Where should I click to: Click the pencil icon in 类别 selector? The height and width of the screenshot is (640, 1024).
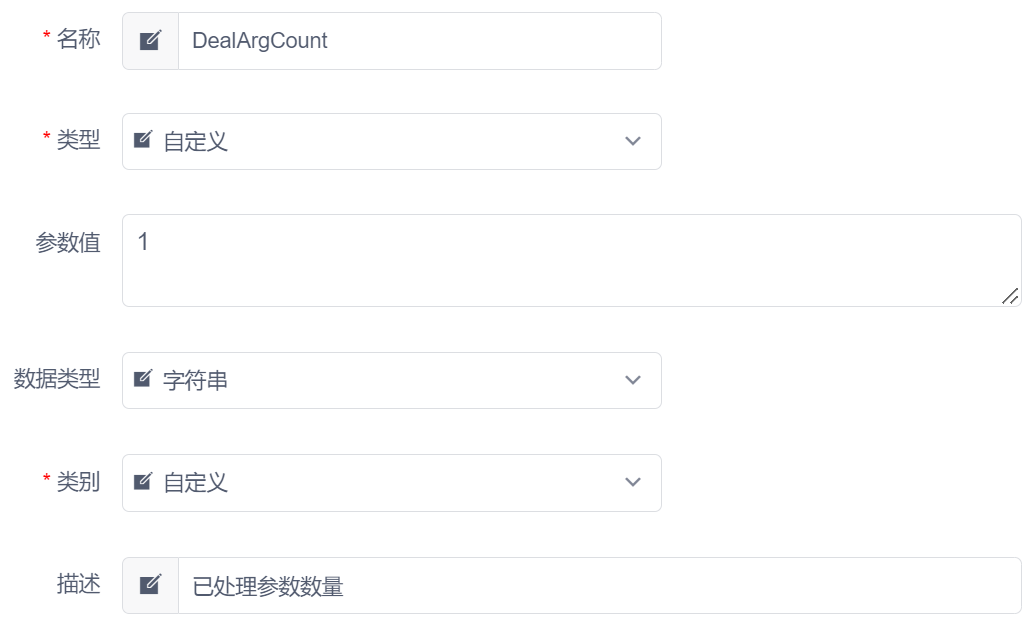(x=142, y=482)
